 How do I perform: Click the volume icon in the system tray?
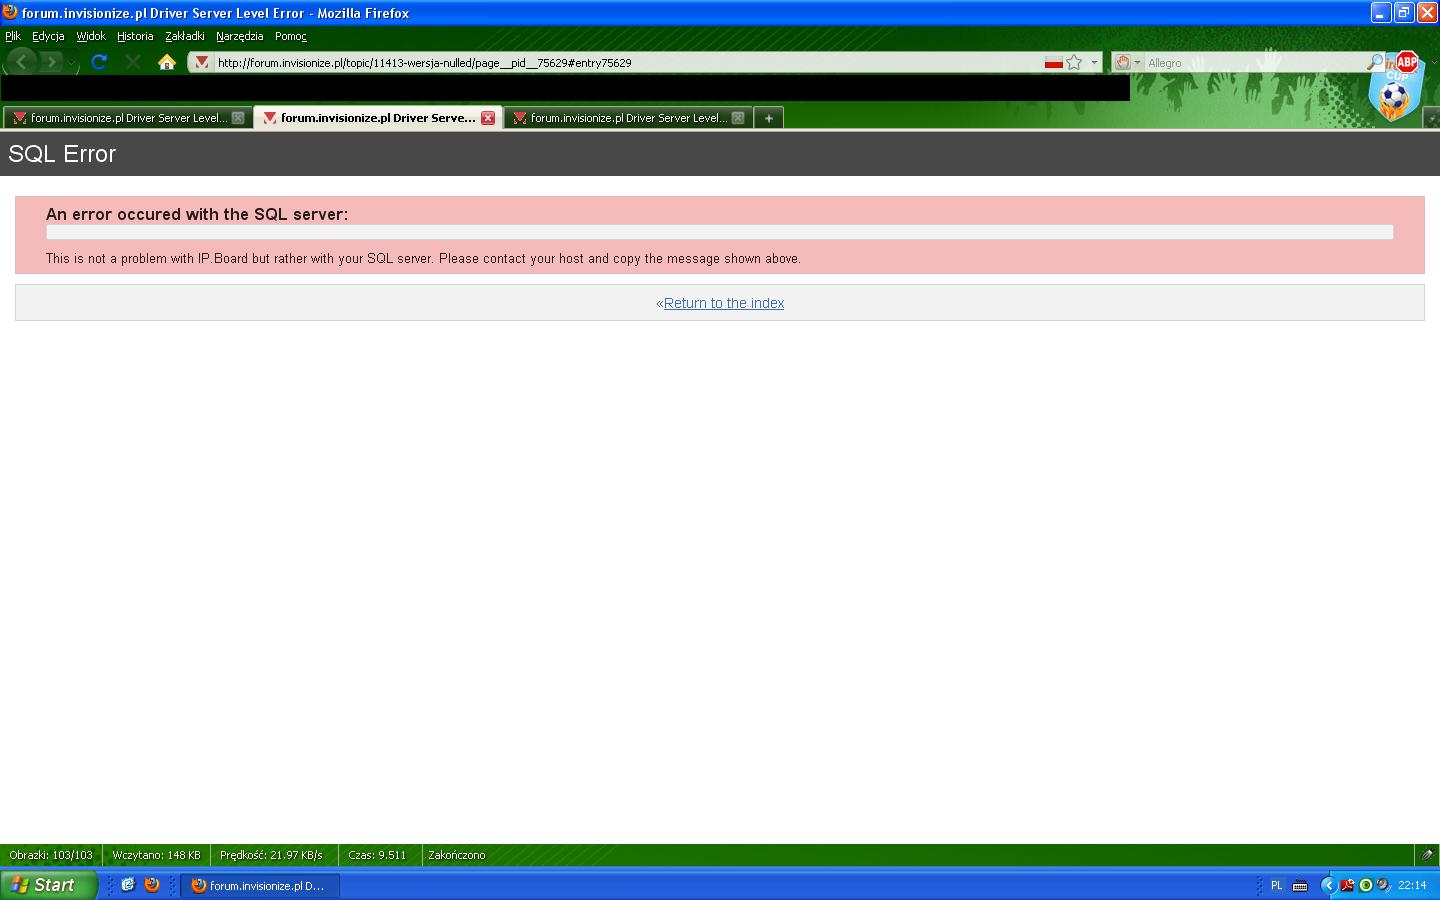click(1381, 885)
